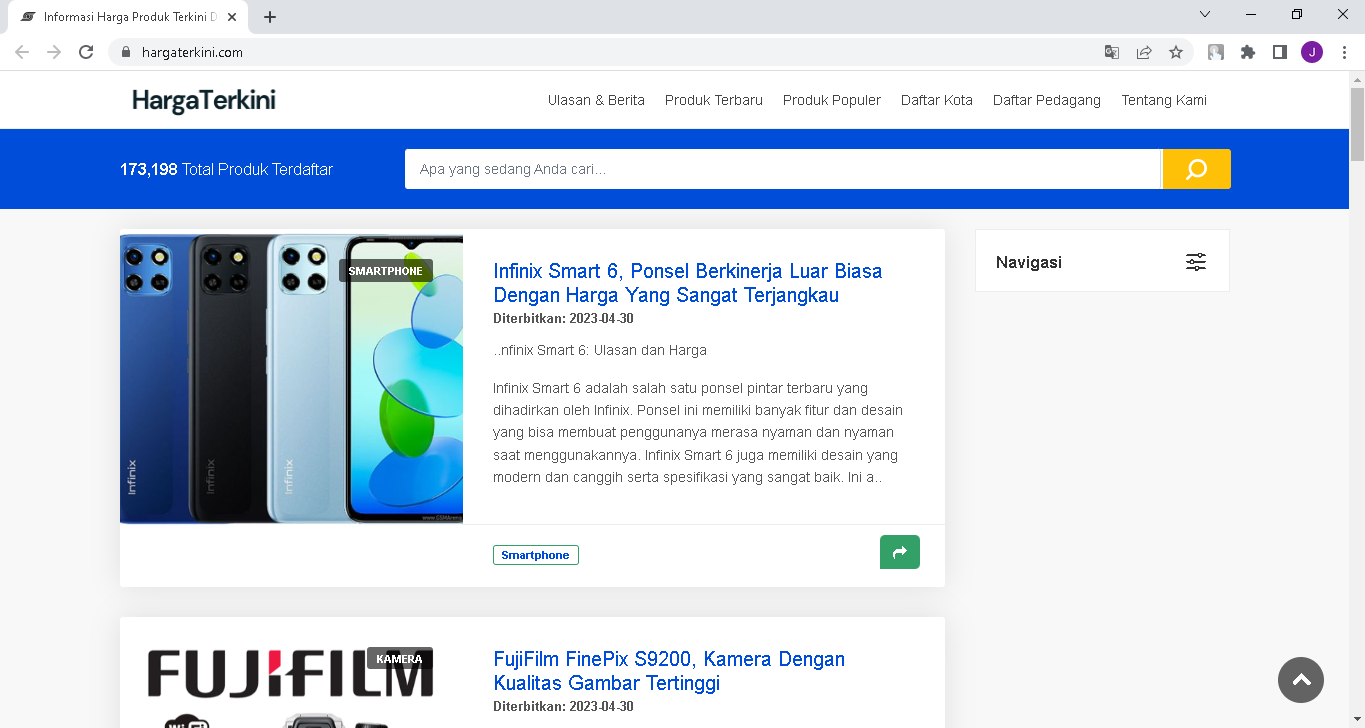The image size is (1365, 728).
Task: Open the extensions puzzle icon
Action: pos(1248,52)
